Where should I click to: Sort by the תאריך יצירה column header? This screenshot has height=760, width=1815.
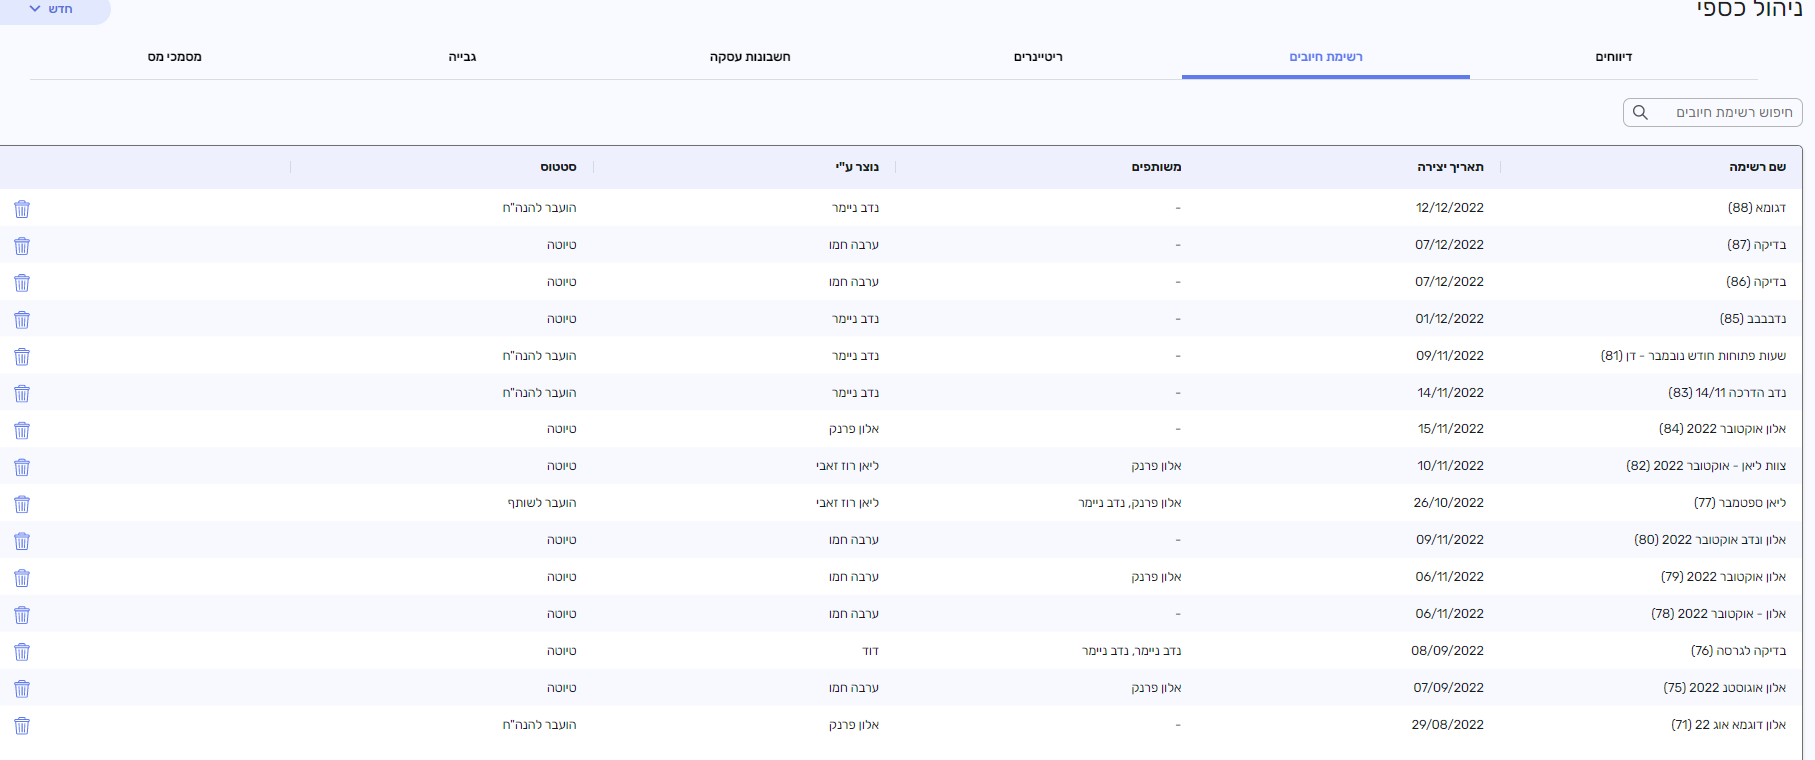click(1450, 167)
